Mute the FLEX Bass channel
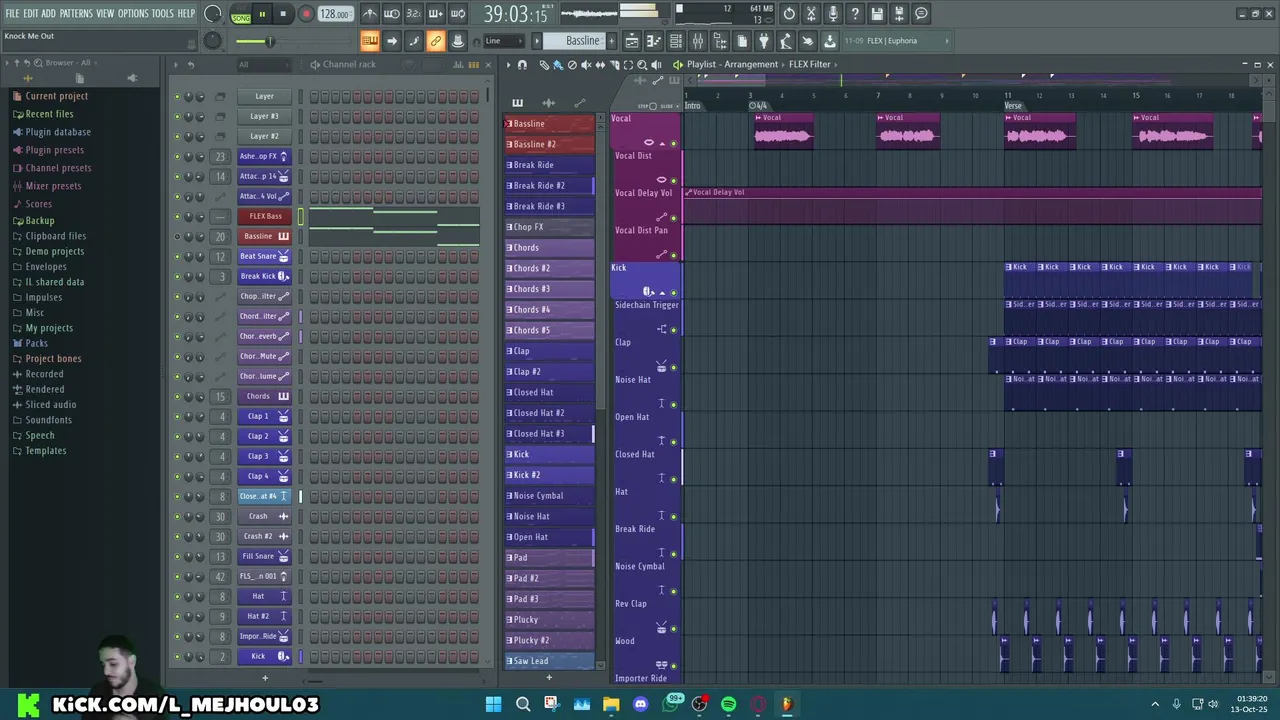Image resolution: width=1280 pixels, height=720 pixels. tap(177, 217)
